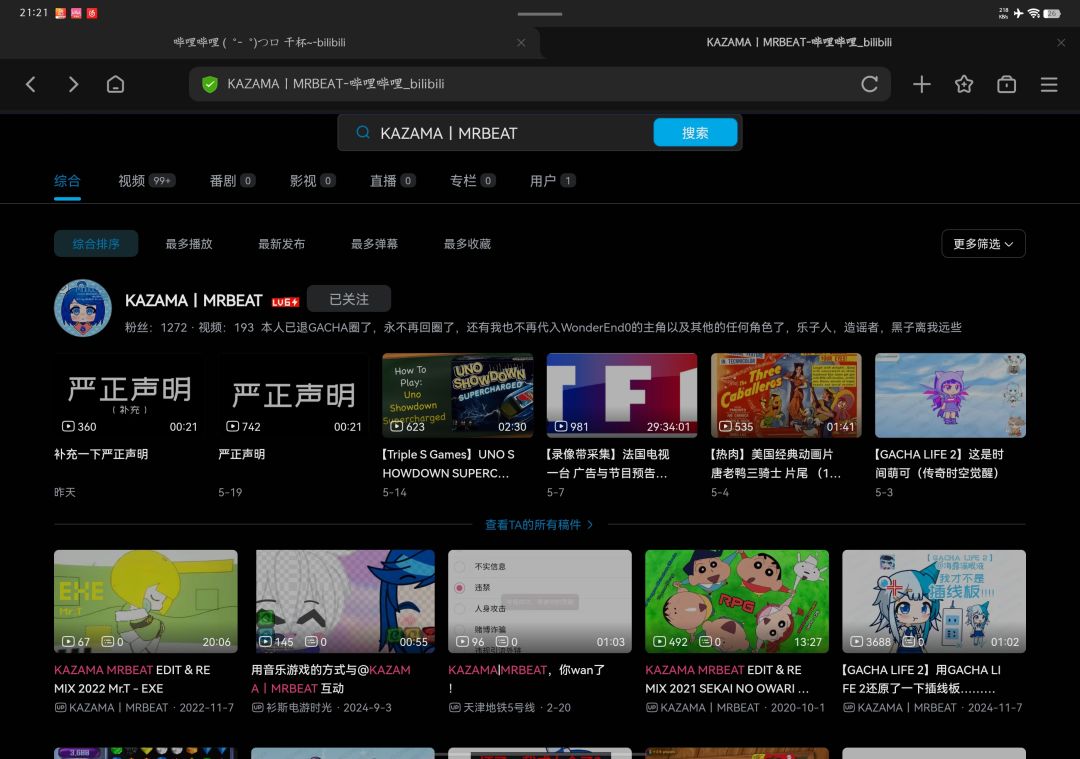Expand 查看TA的所有稿件 link arrow

click(590, 525)
